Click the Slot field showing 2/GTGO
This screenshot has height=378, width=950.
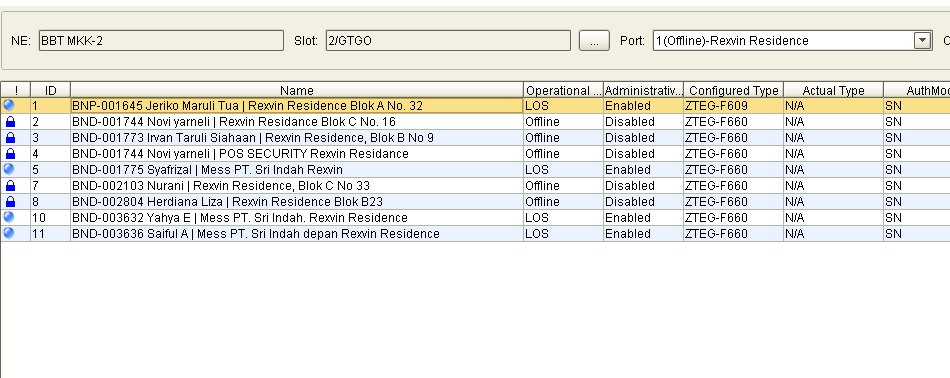448,41
